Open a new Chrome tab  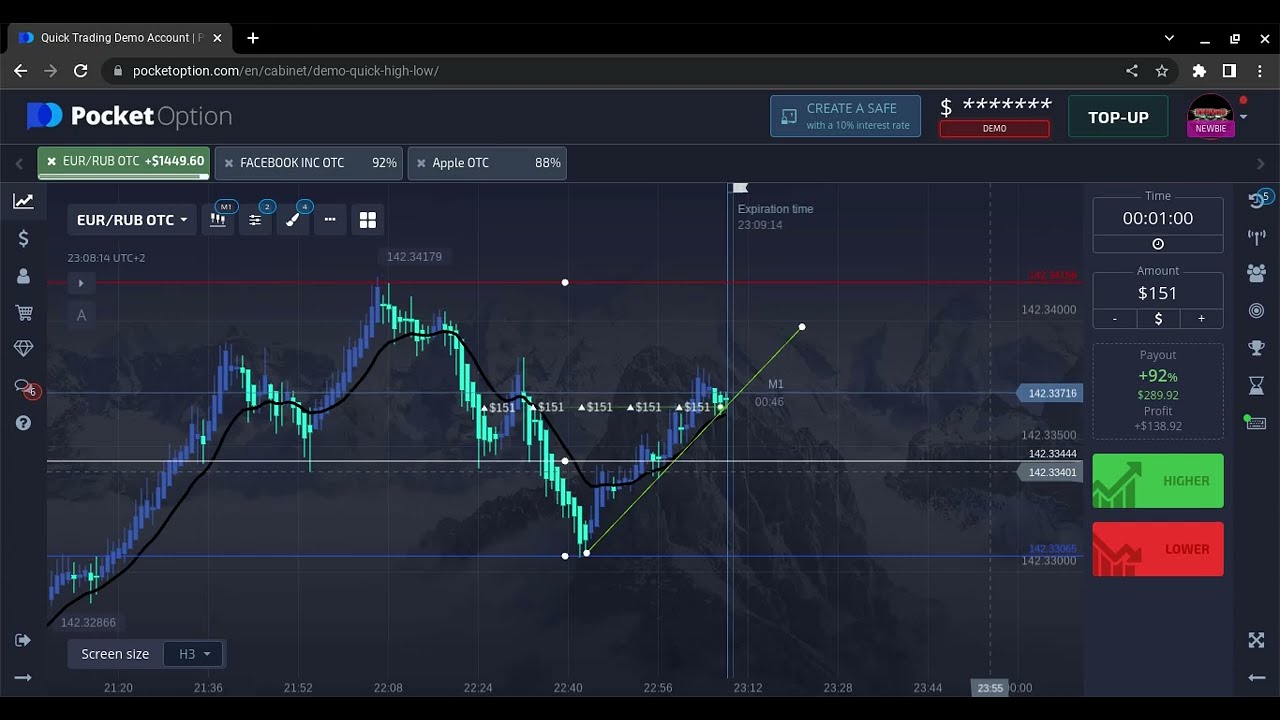[x=253, y=38]
